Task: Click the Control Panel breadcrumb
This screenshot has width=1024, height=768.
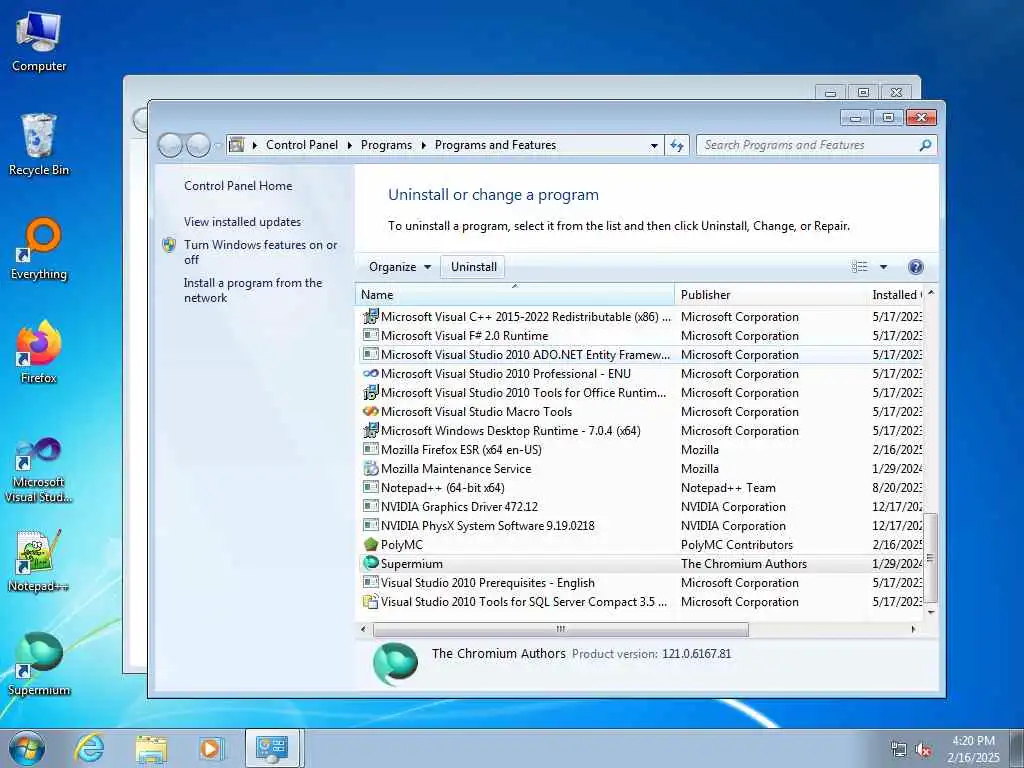Action: click(x=302, y=145)
